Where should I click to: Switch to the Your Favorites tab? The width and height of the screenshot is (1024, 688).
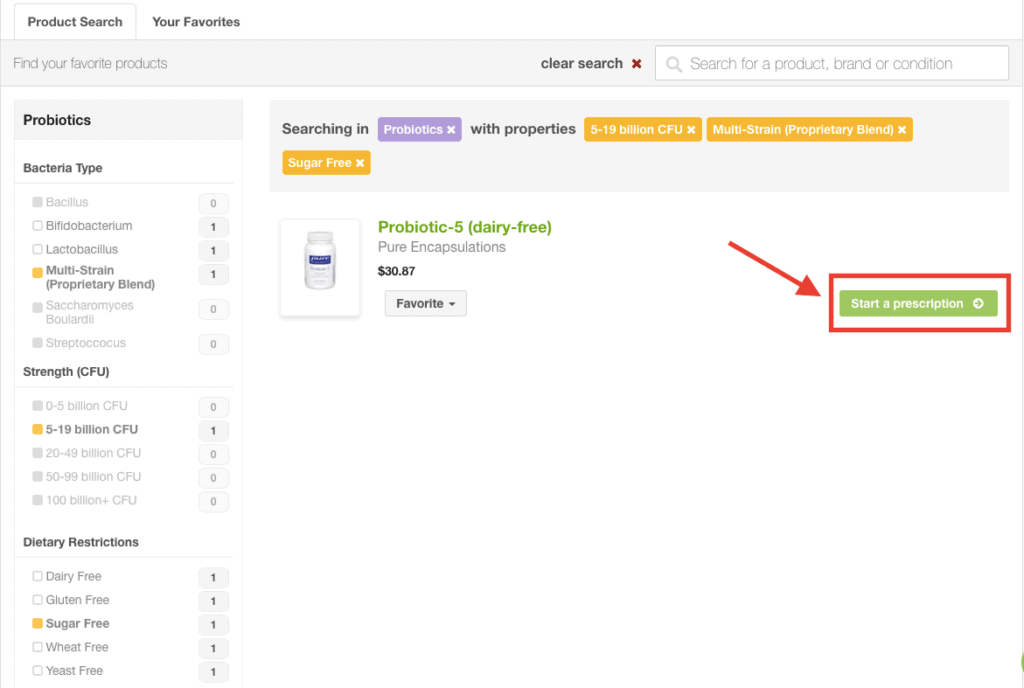196,22
